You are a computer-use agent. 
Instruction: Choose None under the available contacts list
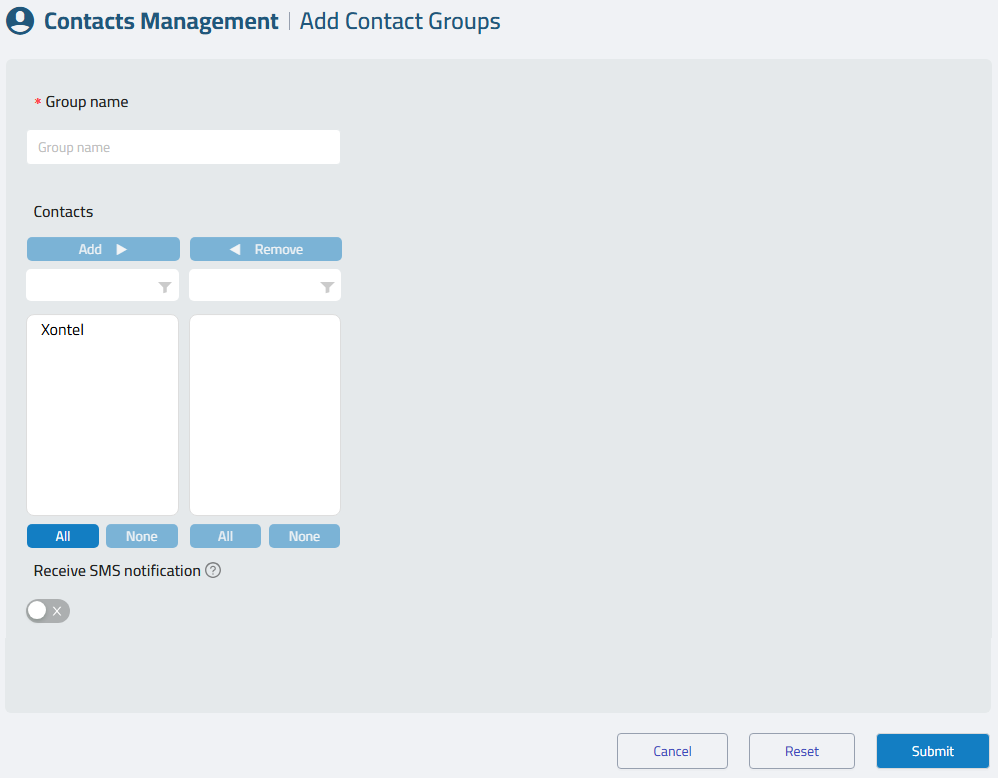pyautogui.click(x=142, y=536)
